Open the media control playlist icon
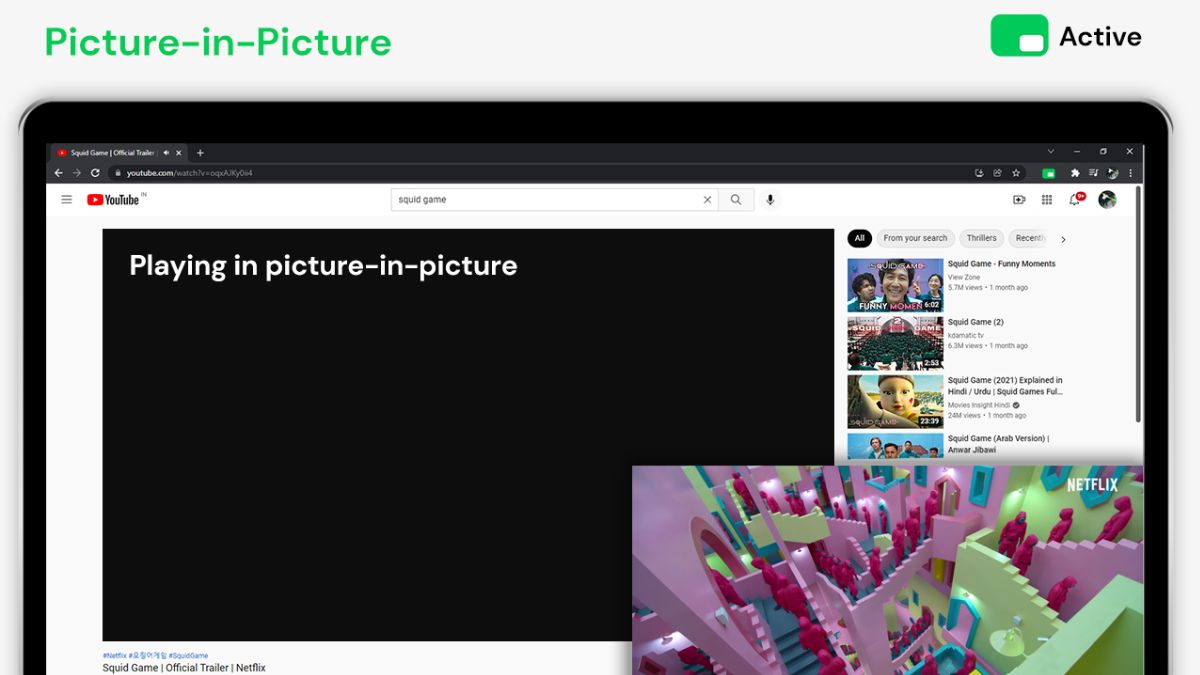This screenshot has height=675, width=1200. (x=1094, y=173)
